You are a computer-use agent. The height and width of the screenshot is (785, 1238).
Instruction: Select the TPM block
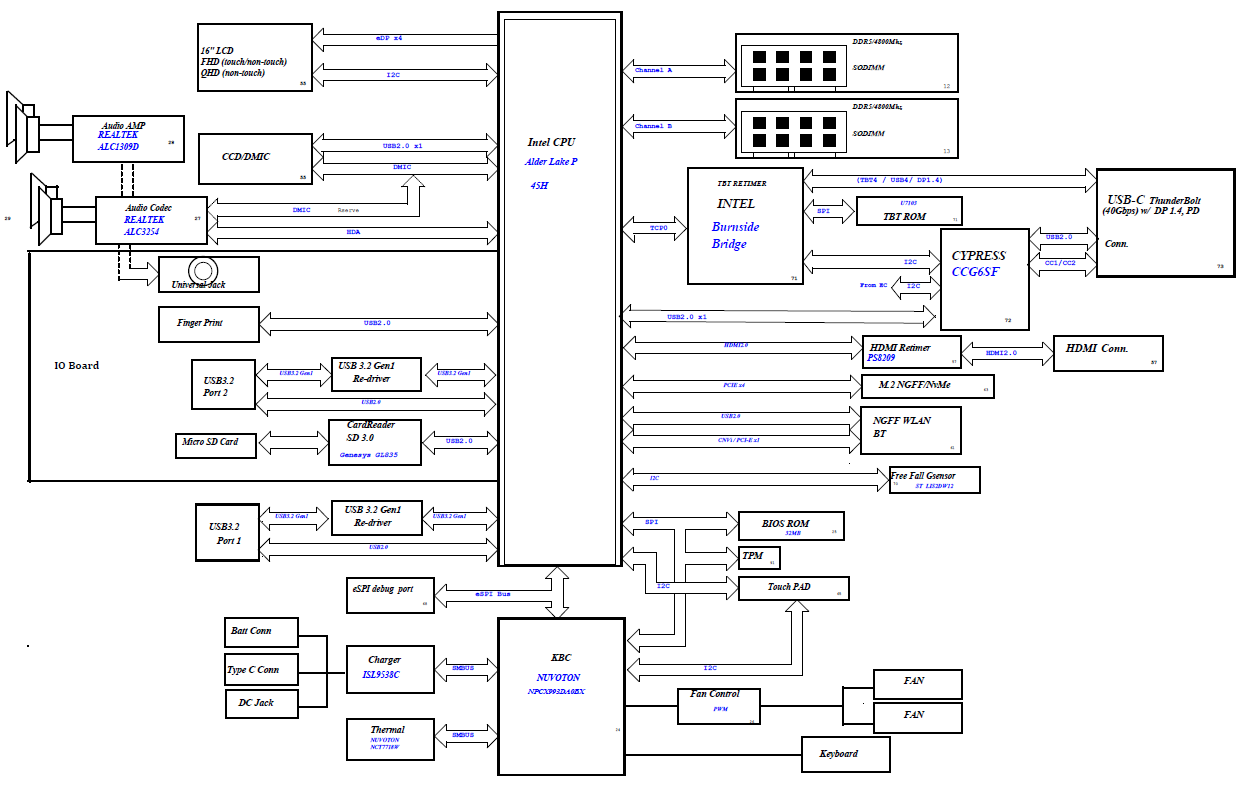[x=758, y=557]
